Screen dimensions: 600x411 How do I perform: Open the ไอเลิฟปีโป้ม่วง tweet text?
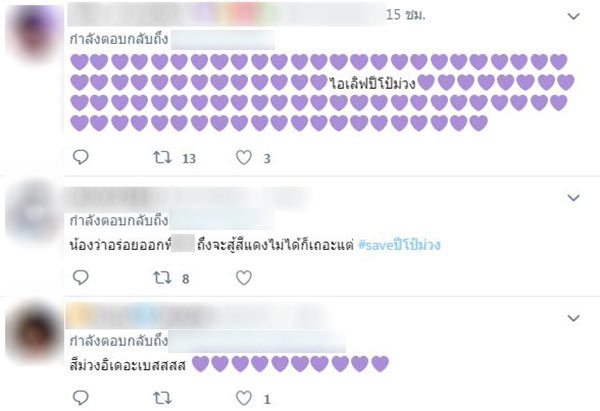coord(374,82)
